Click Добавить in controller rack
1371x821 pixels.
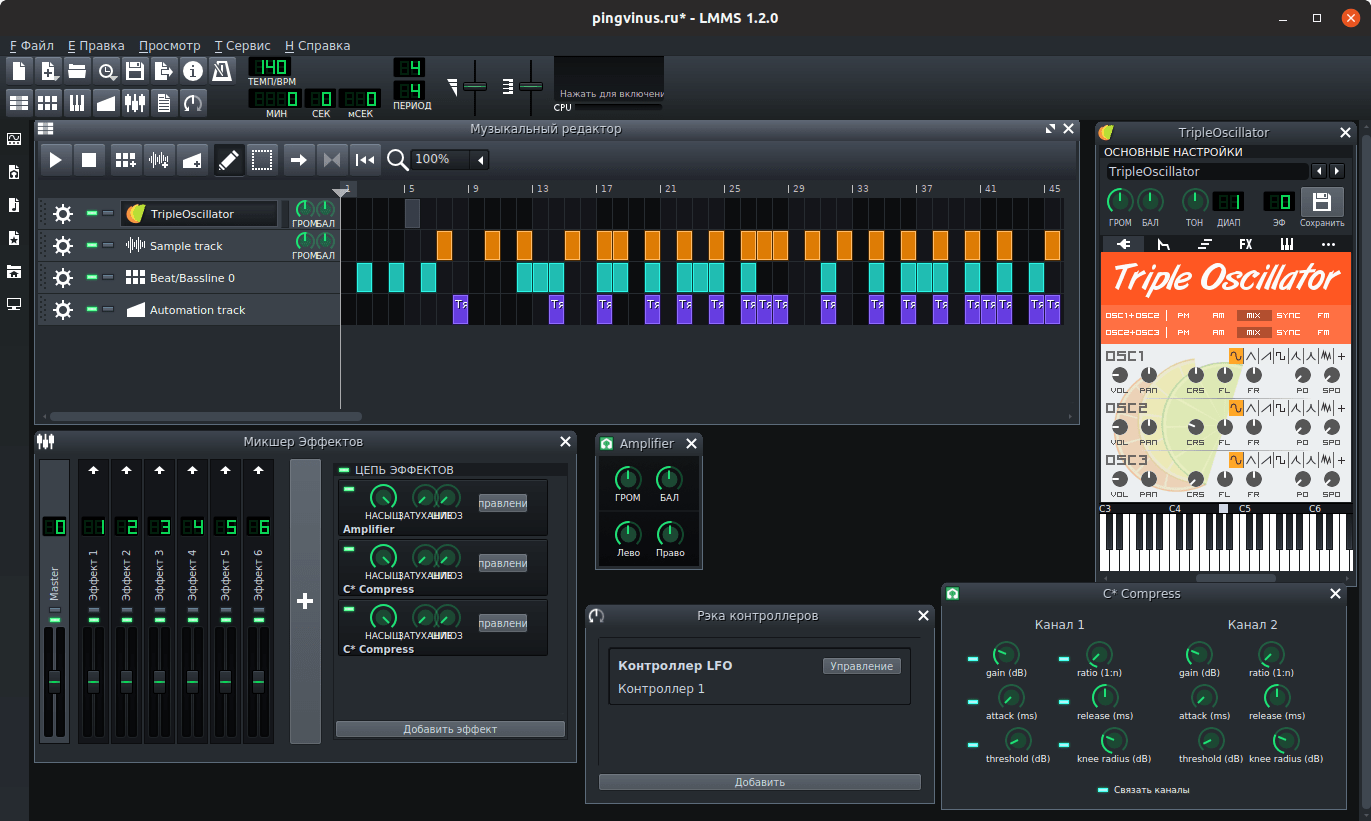click(x=760, y=782)
